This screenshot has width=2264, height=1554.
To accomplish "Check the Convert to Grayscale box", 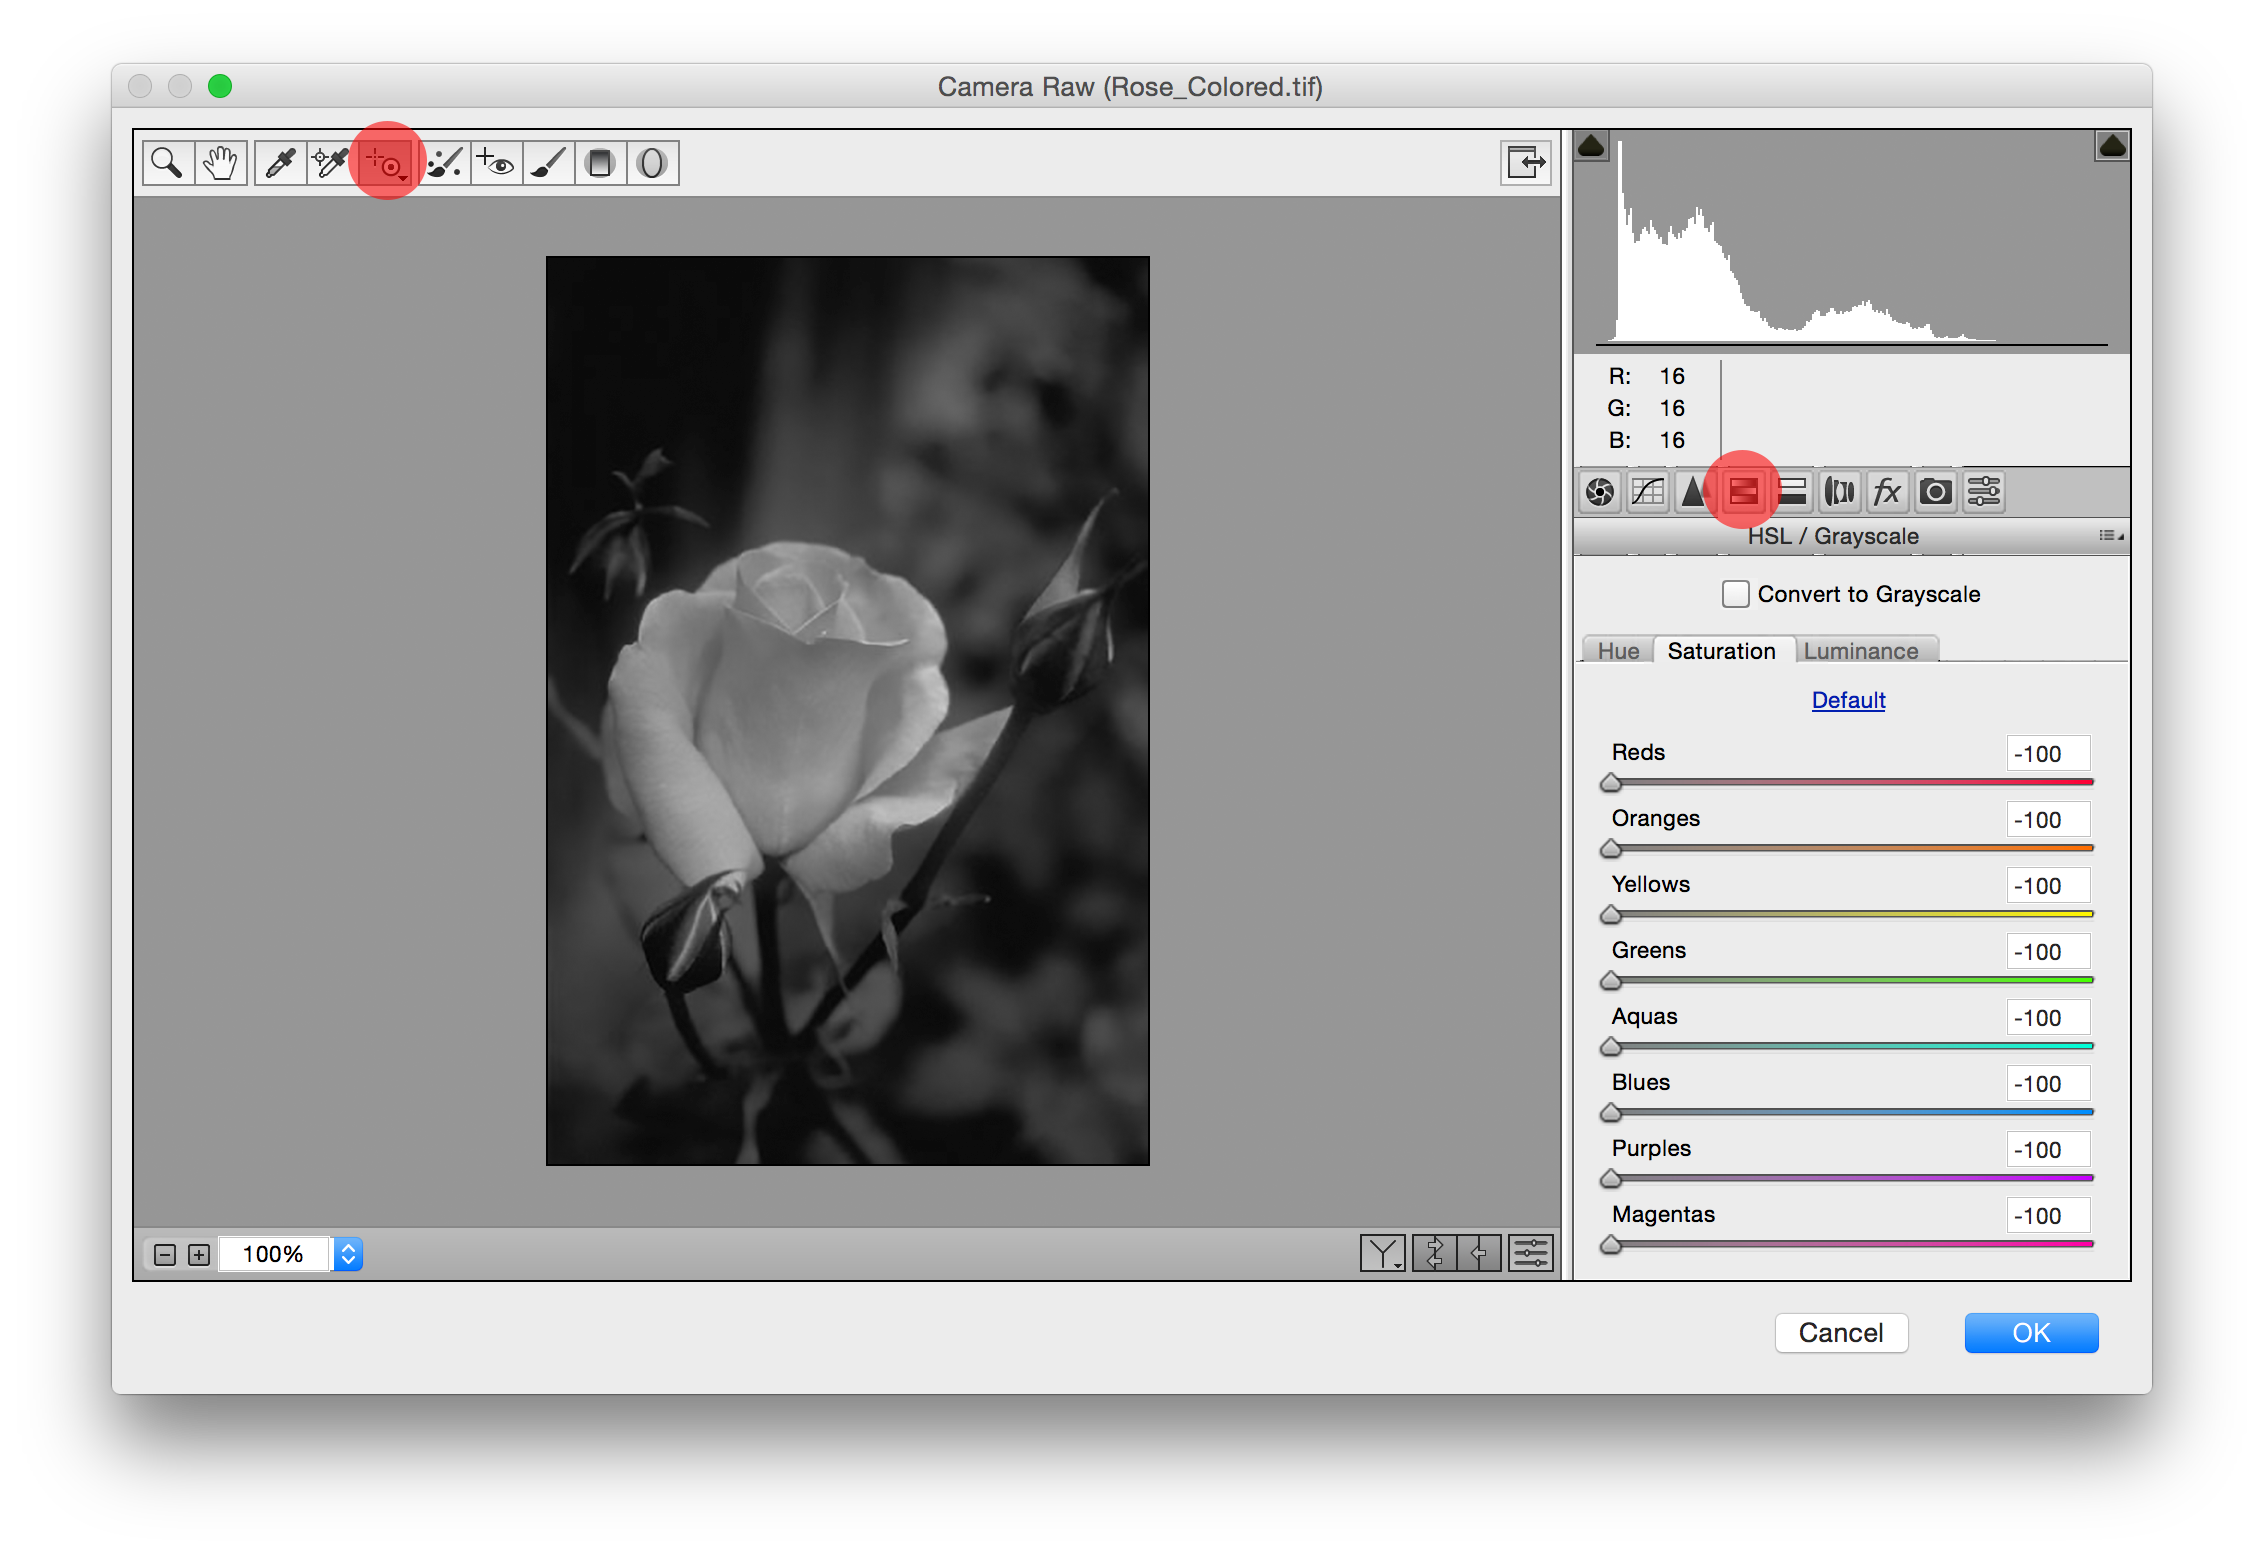I will coord(1735,594).
